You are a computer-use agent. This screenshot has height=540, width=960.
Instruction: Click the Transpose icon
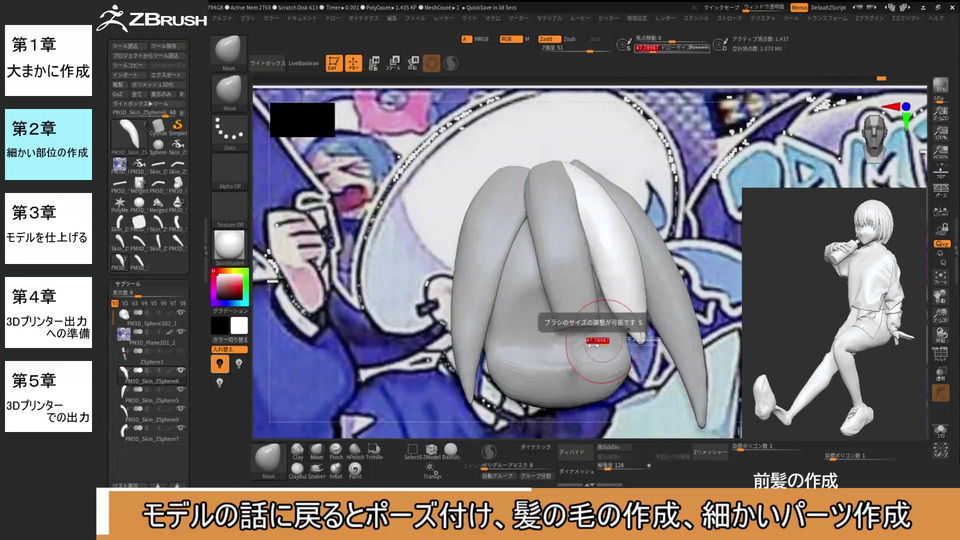tap(431, 471)
